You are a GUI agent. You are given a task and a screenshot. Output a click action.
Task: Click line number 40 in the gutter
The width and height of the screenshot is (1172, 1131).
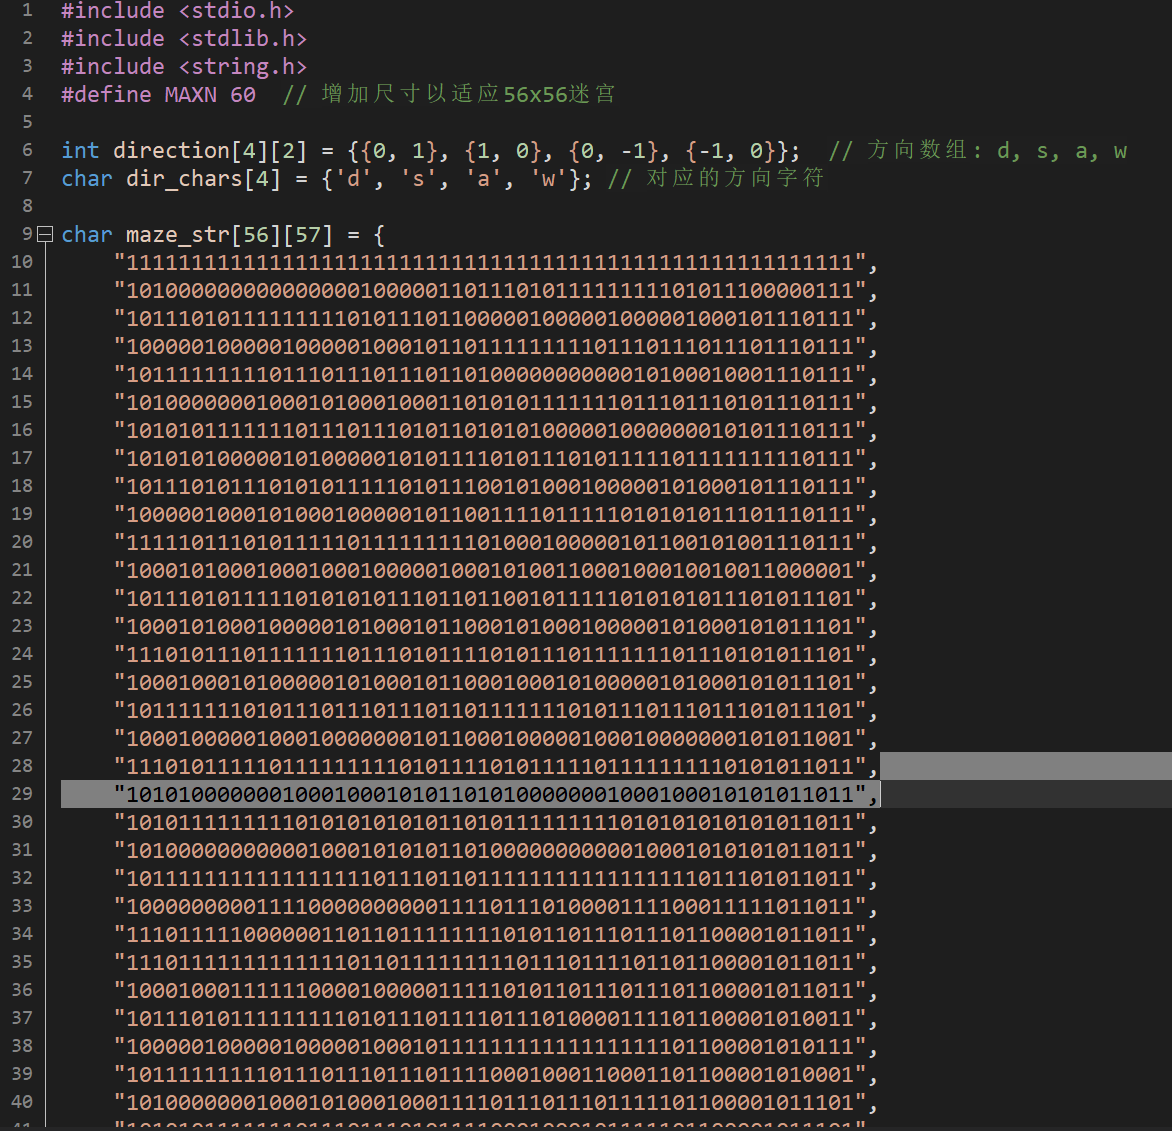pyautogui.click(x=22, y=1102)
